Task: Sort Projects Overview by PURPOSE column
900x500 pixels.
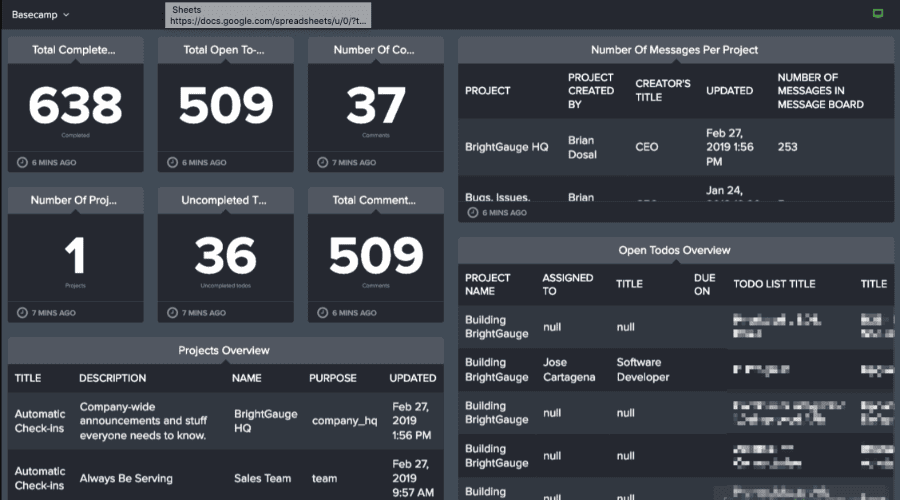Action: (x=333, y=378)
